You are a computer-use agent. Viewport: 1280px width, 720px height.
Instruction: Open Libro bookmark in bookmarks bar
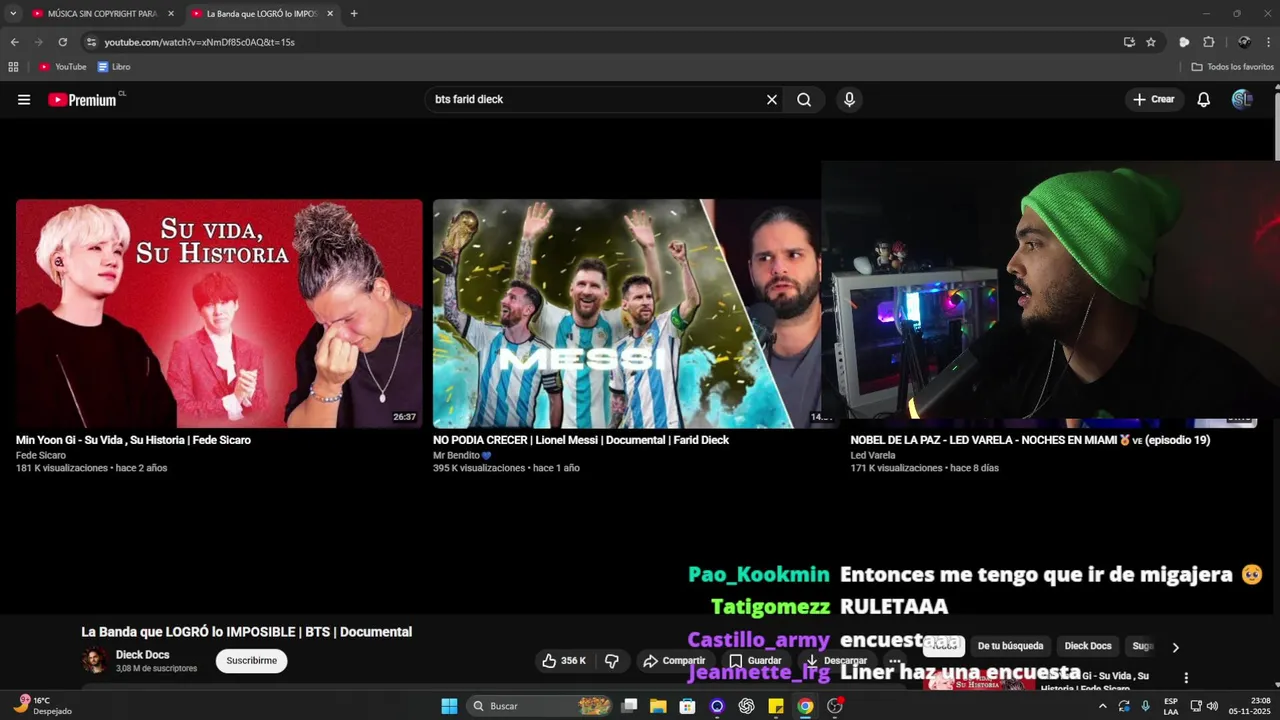coord(114,67)
